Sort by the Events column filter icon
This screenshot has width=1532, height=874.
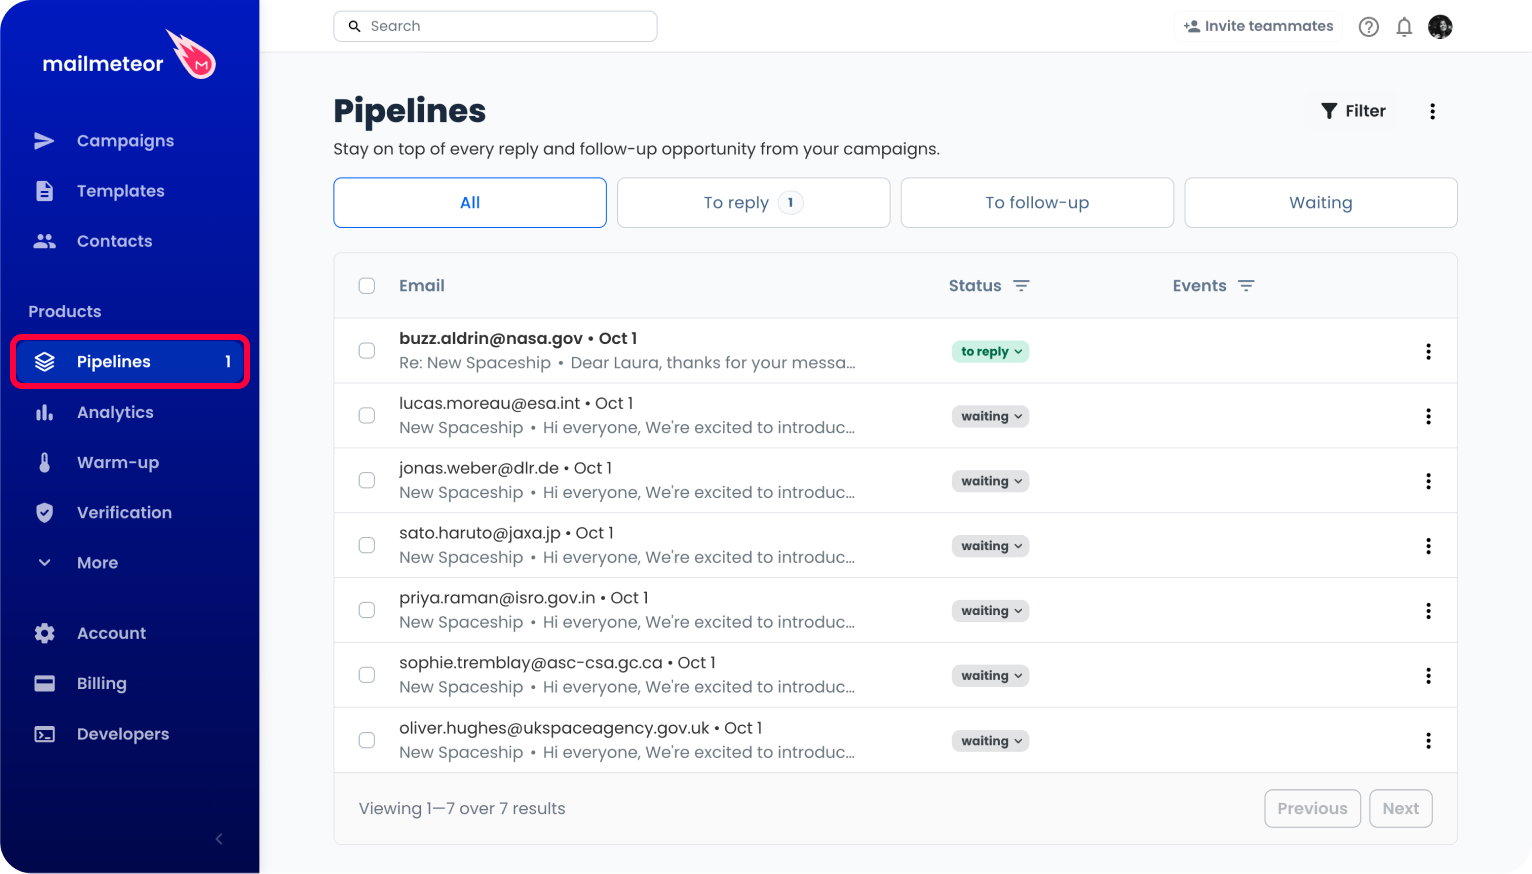point(1246,286)
